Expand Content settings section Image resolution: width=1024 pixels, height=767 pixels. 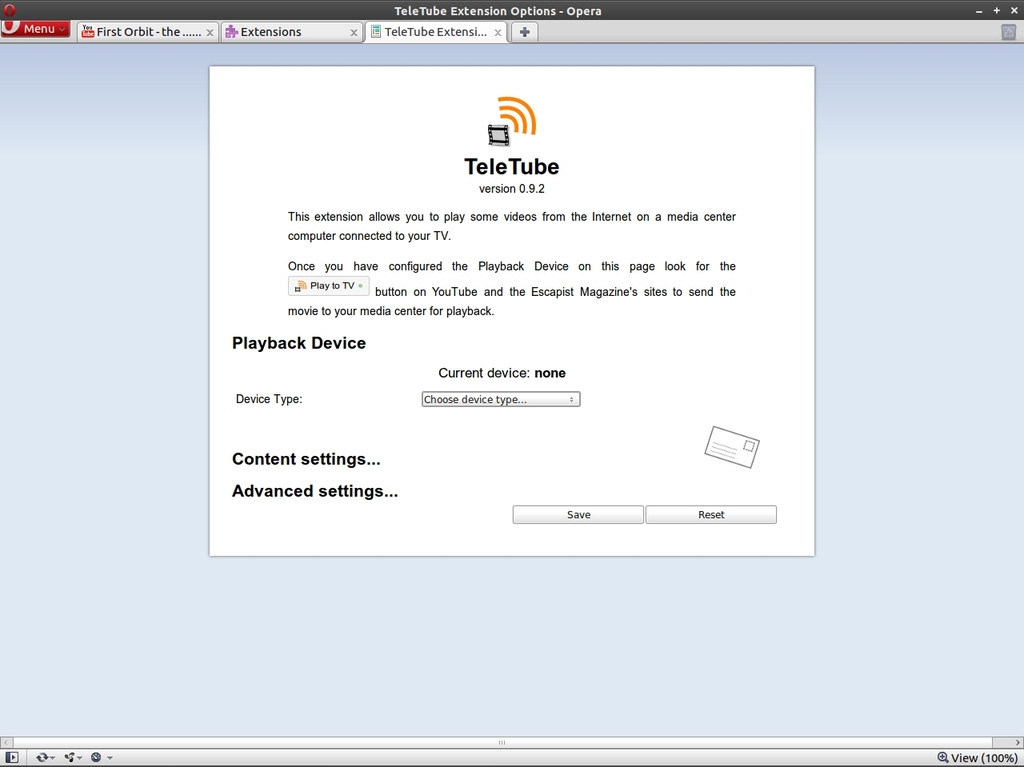click(306, 459)
